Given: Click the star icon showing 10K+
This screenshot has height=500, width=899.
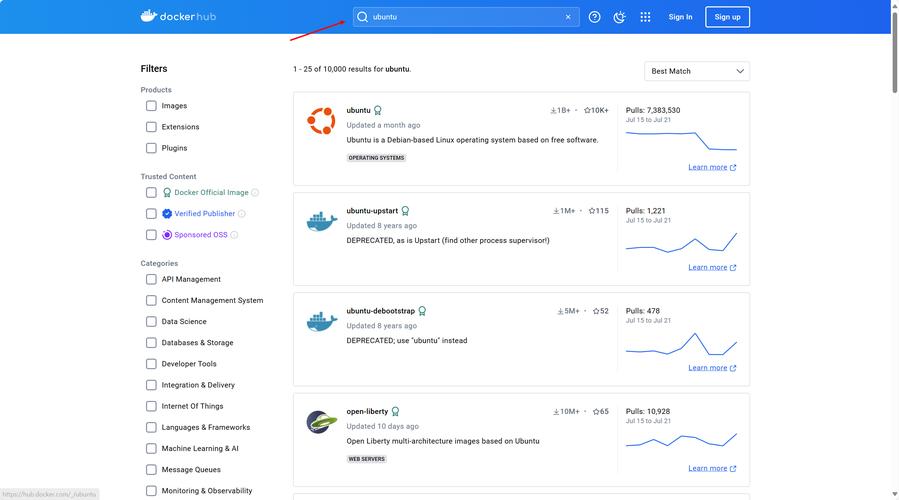Looking at the screenshot, I should point(587,110).
